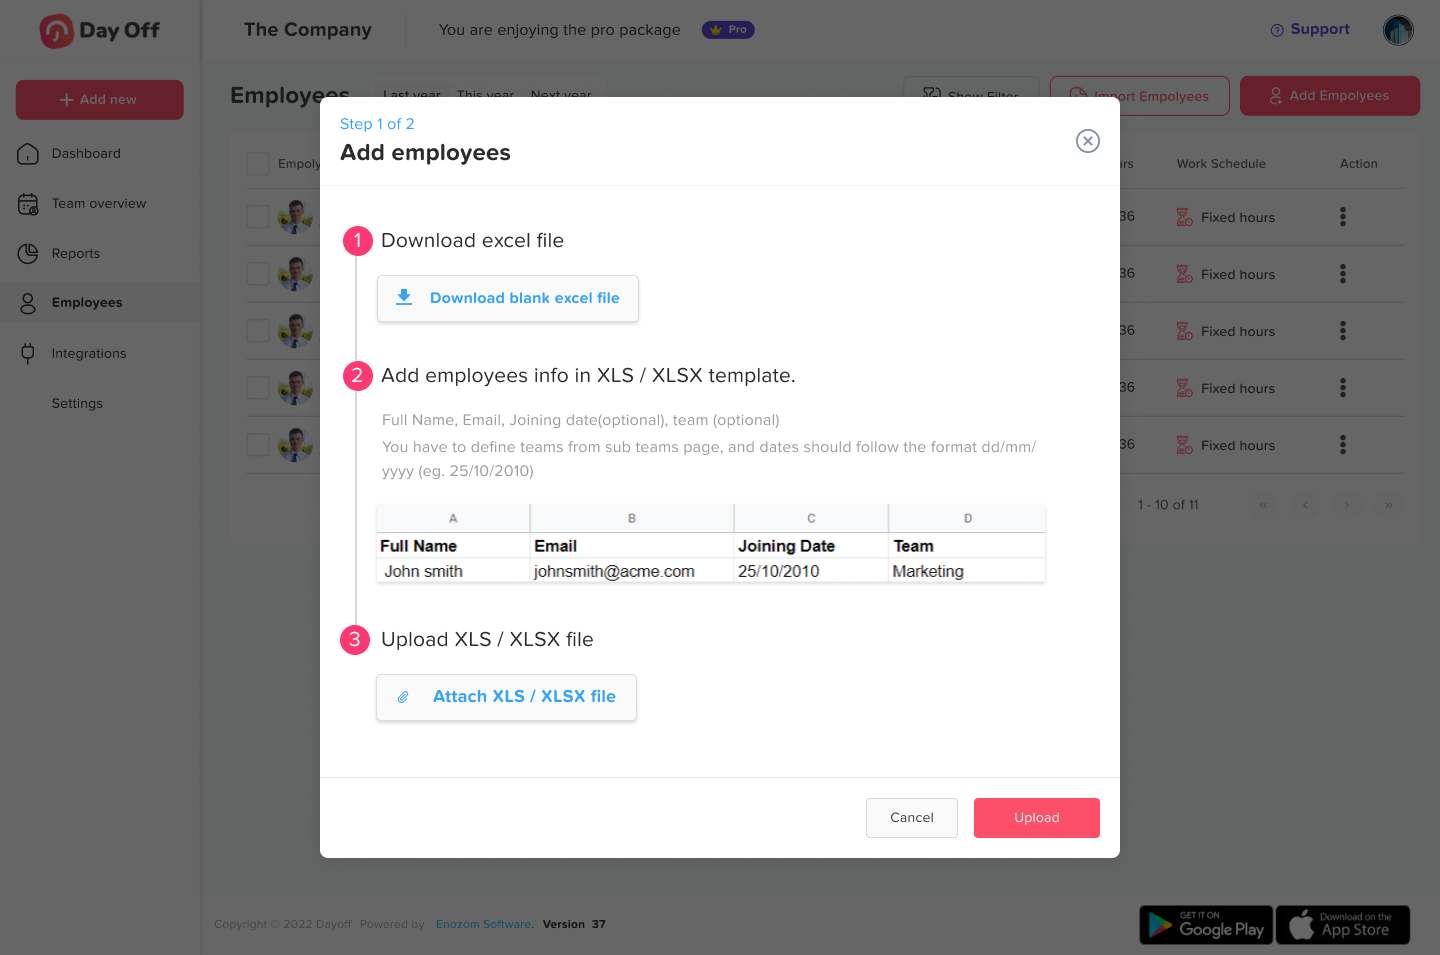Select Employees in the sidebar
Image resolution: width=1440 pixels, height=955 pixels.
click(87, 303)
